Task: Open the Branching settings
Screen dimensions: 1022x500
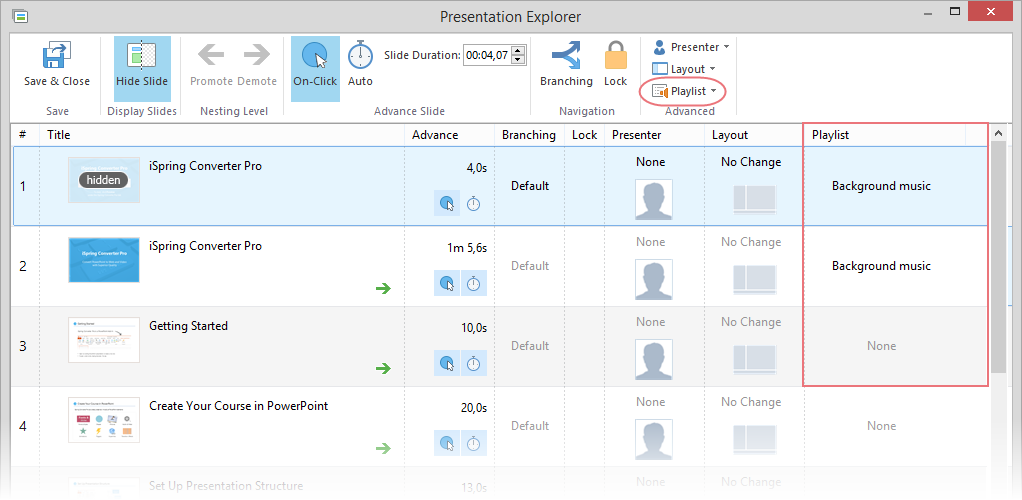Action: tap(566, 65)
